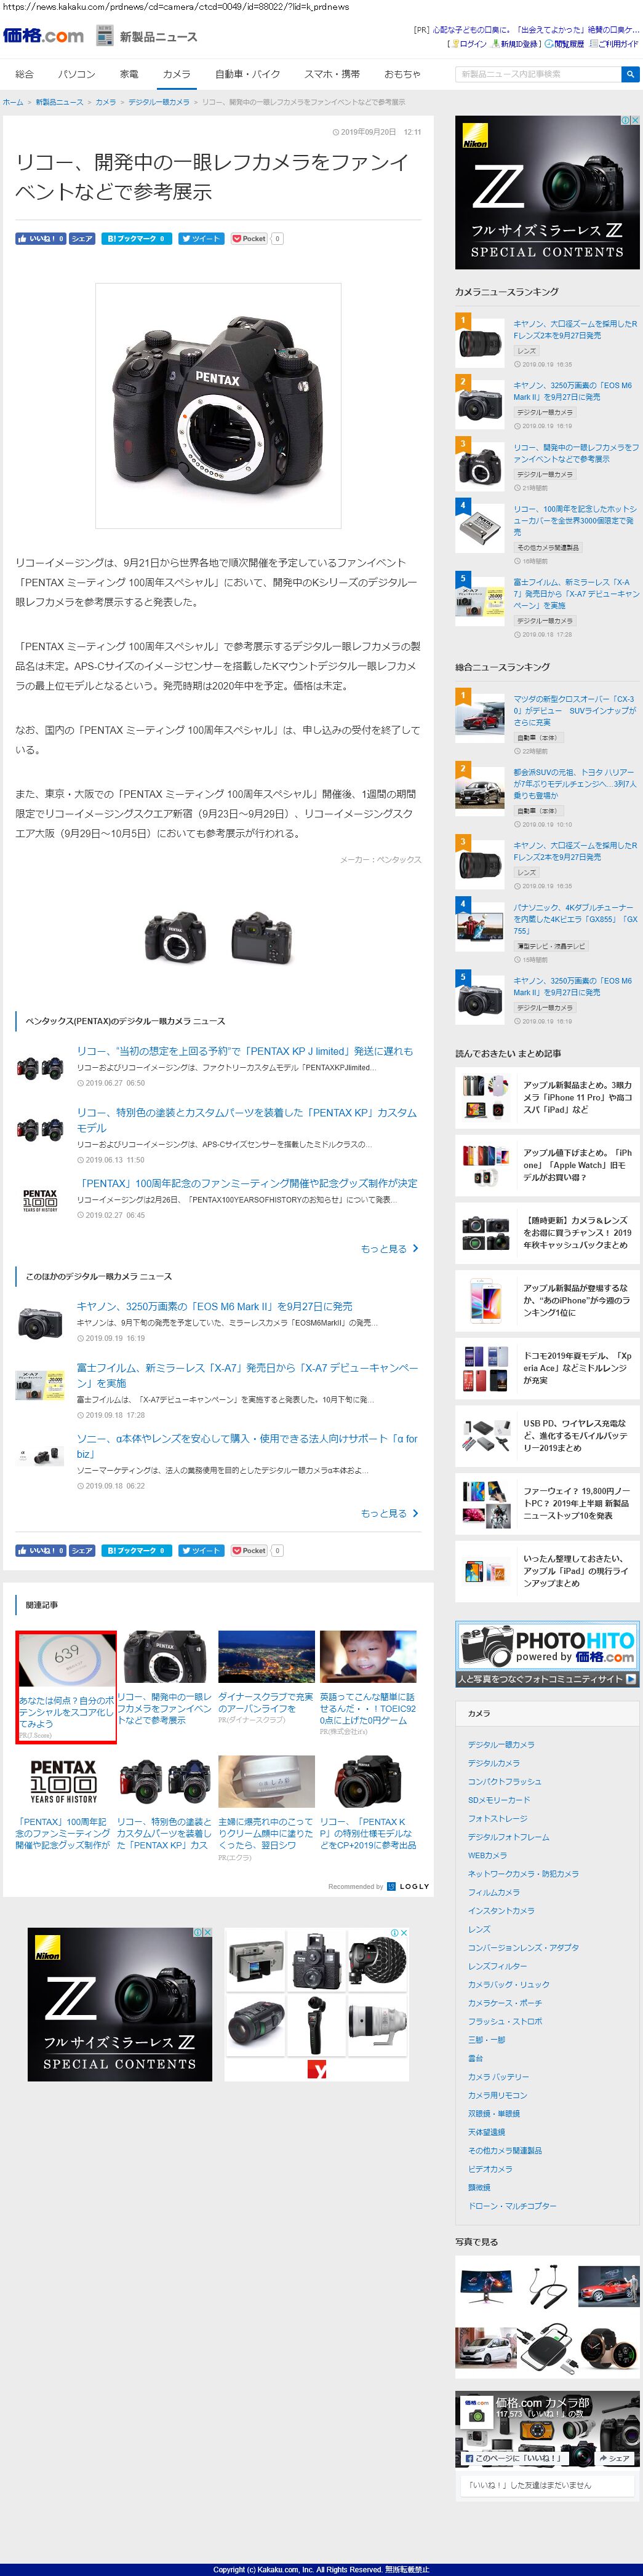Open the PENTAX 100周年記念 fan meeting article
This screenshot has height=2576, width=643.
(x=247, y=1183)
